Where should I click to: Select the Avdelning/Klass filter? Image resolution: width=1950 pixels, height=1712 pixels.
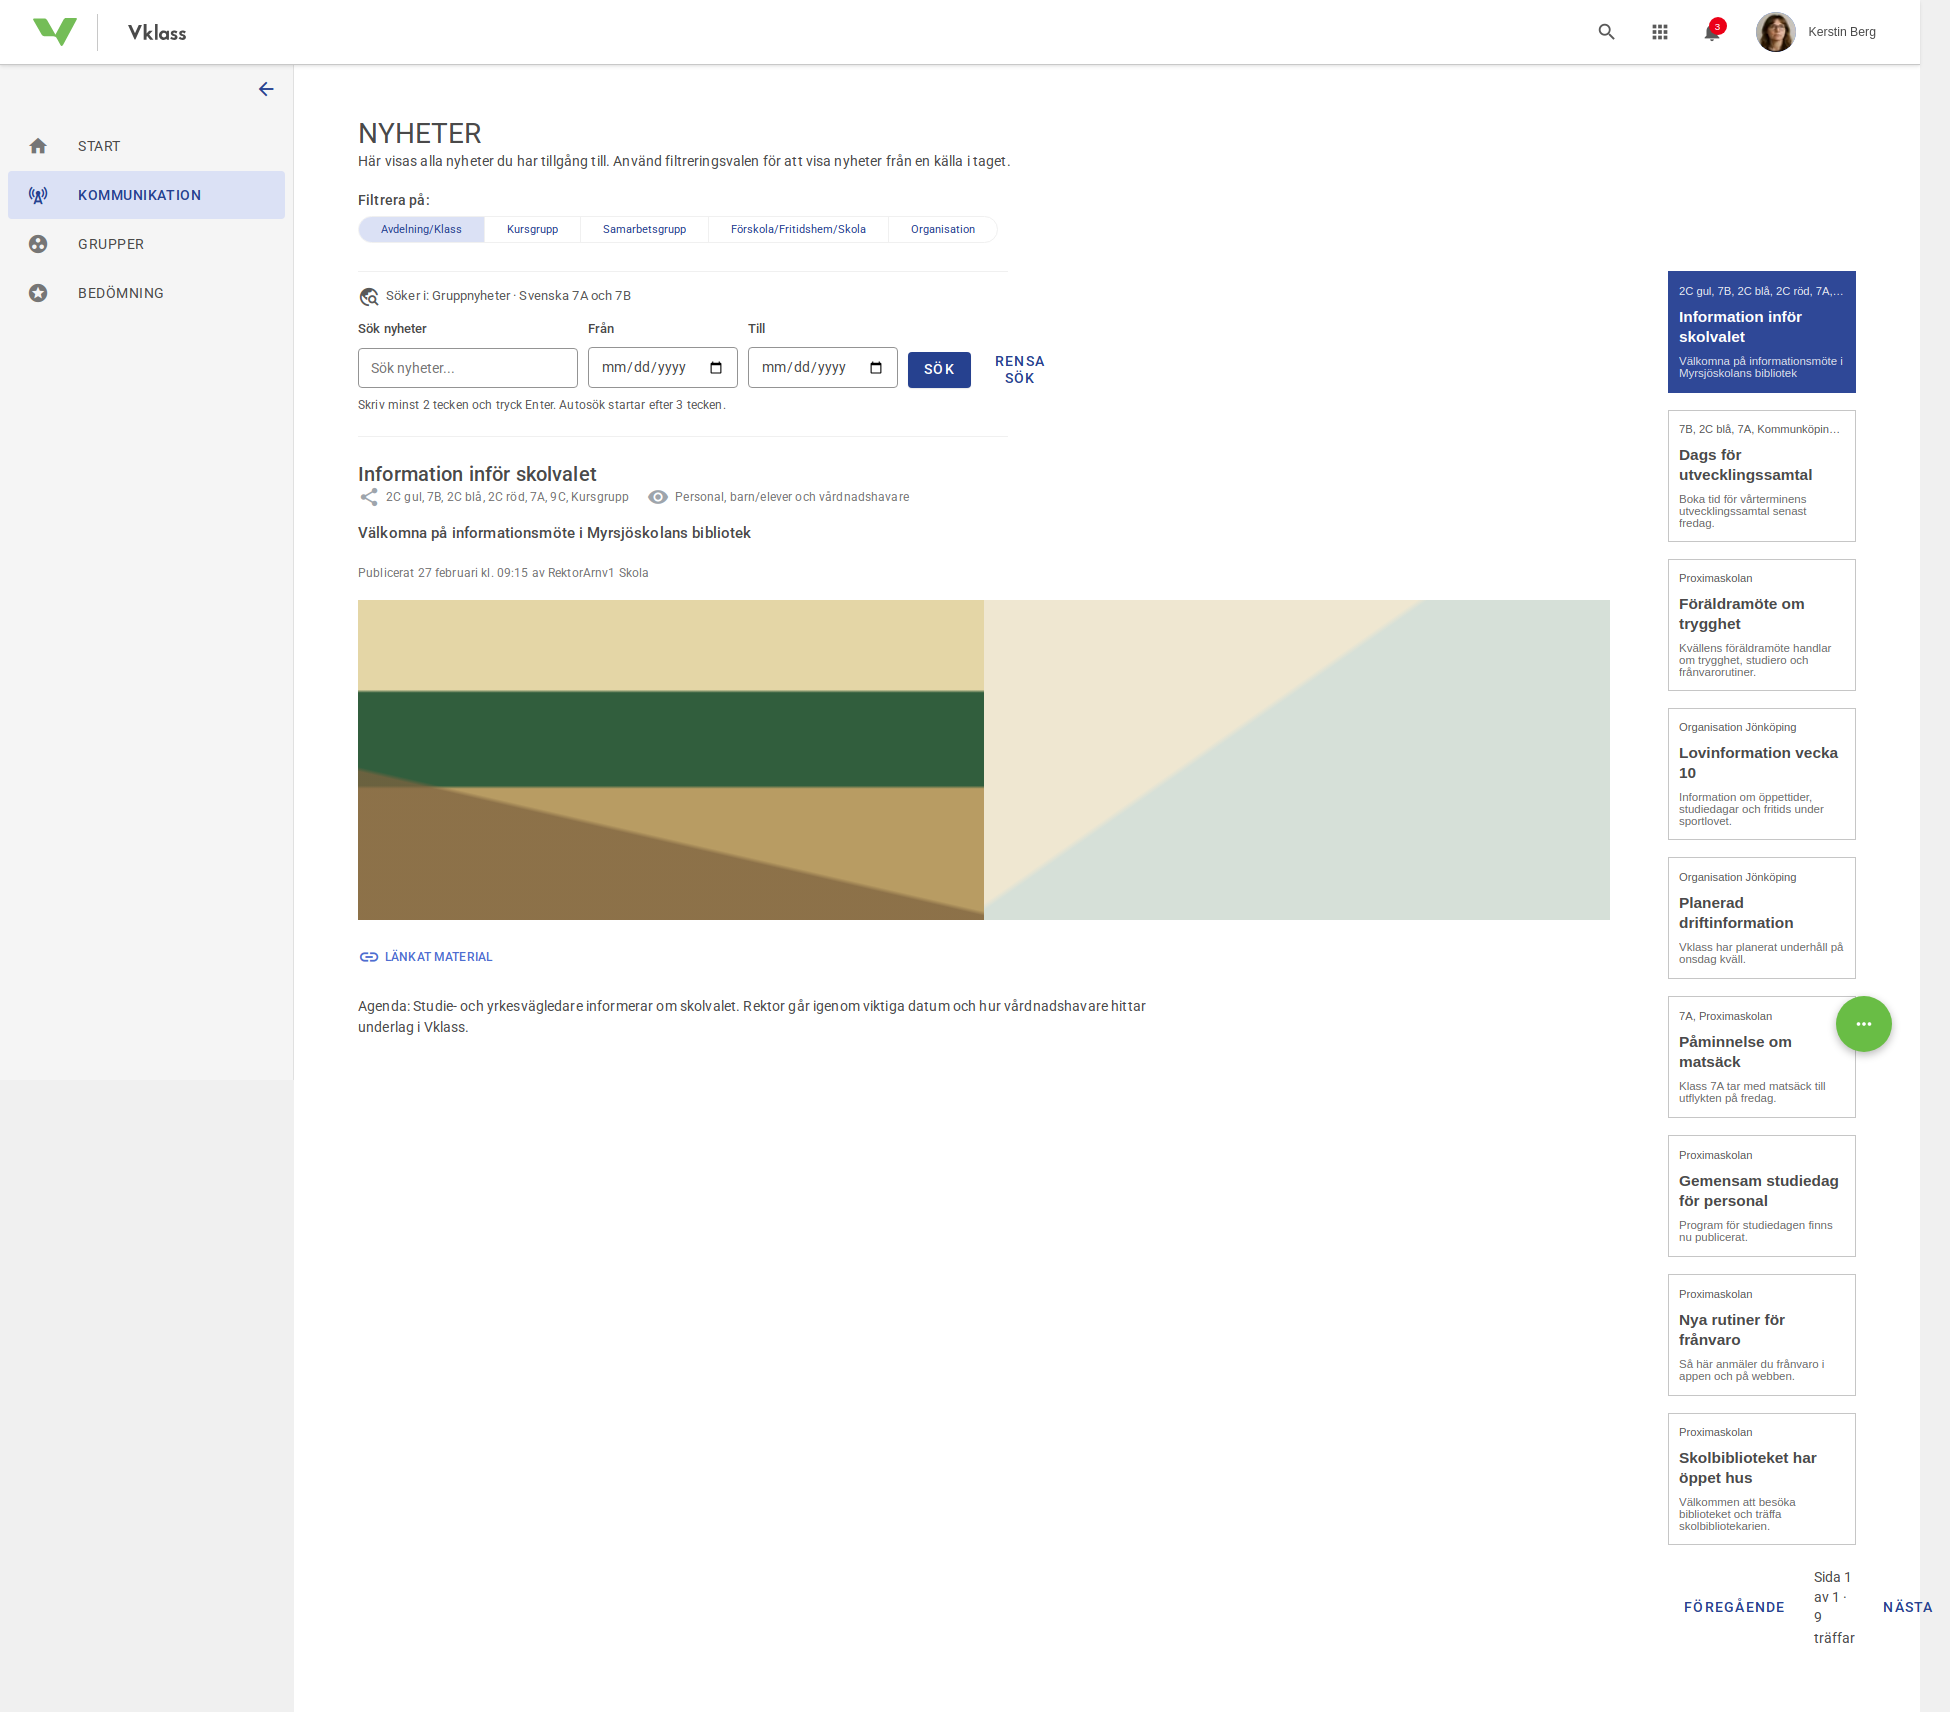coord(421,229)
